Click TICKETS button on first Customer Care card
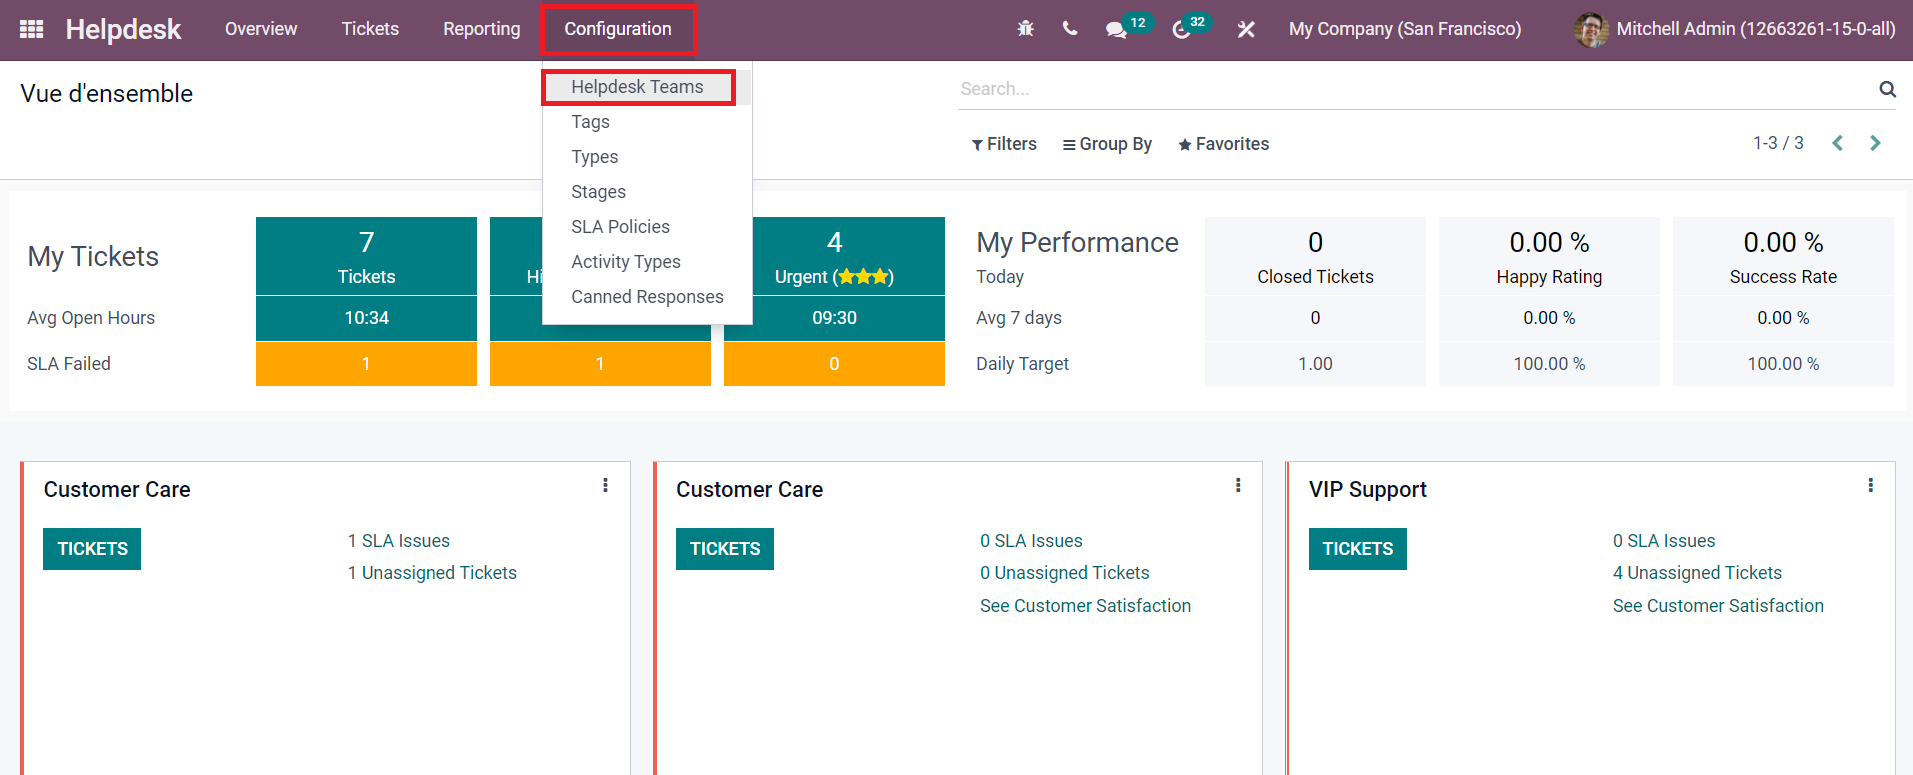1913x775 pixels. coord(92,549)
